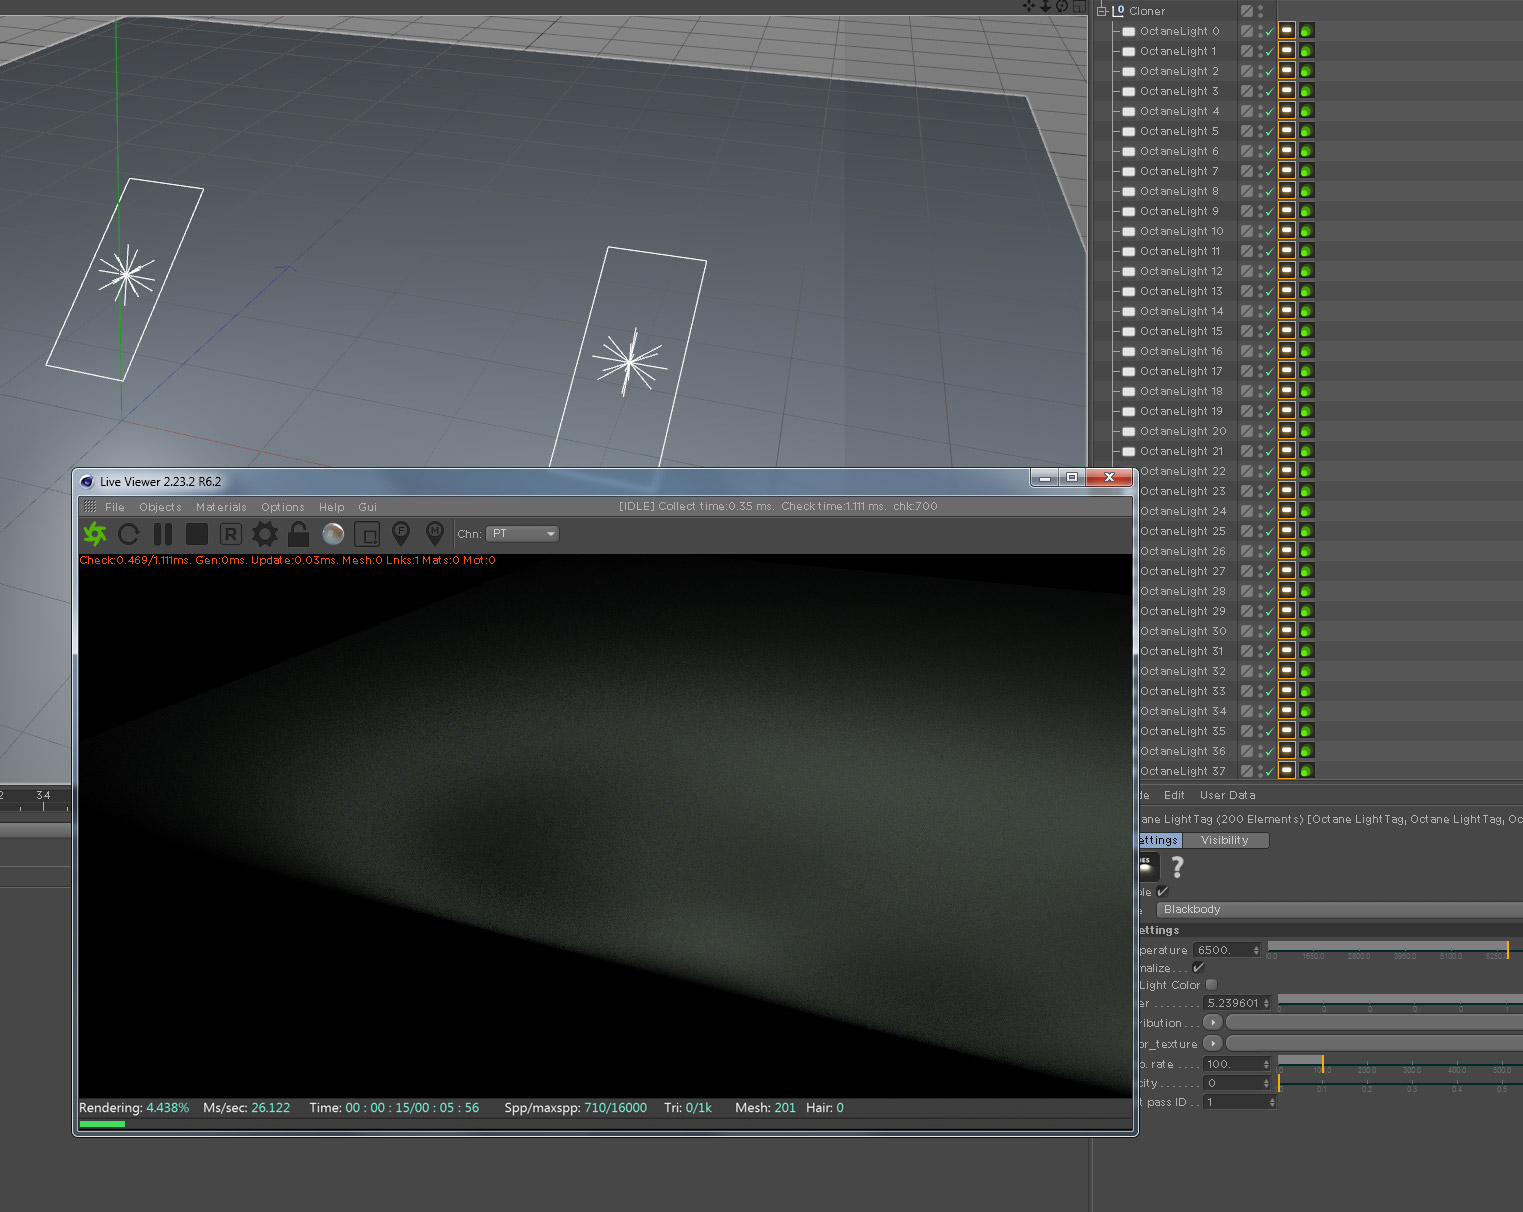This screenshot has width=1523, height=1212.
Task: Open File menu in Live Viewer
Action: tap(115, 507)
